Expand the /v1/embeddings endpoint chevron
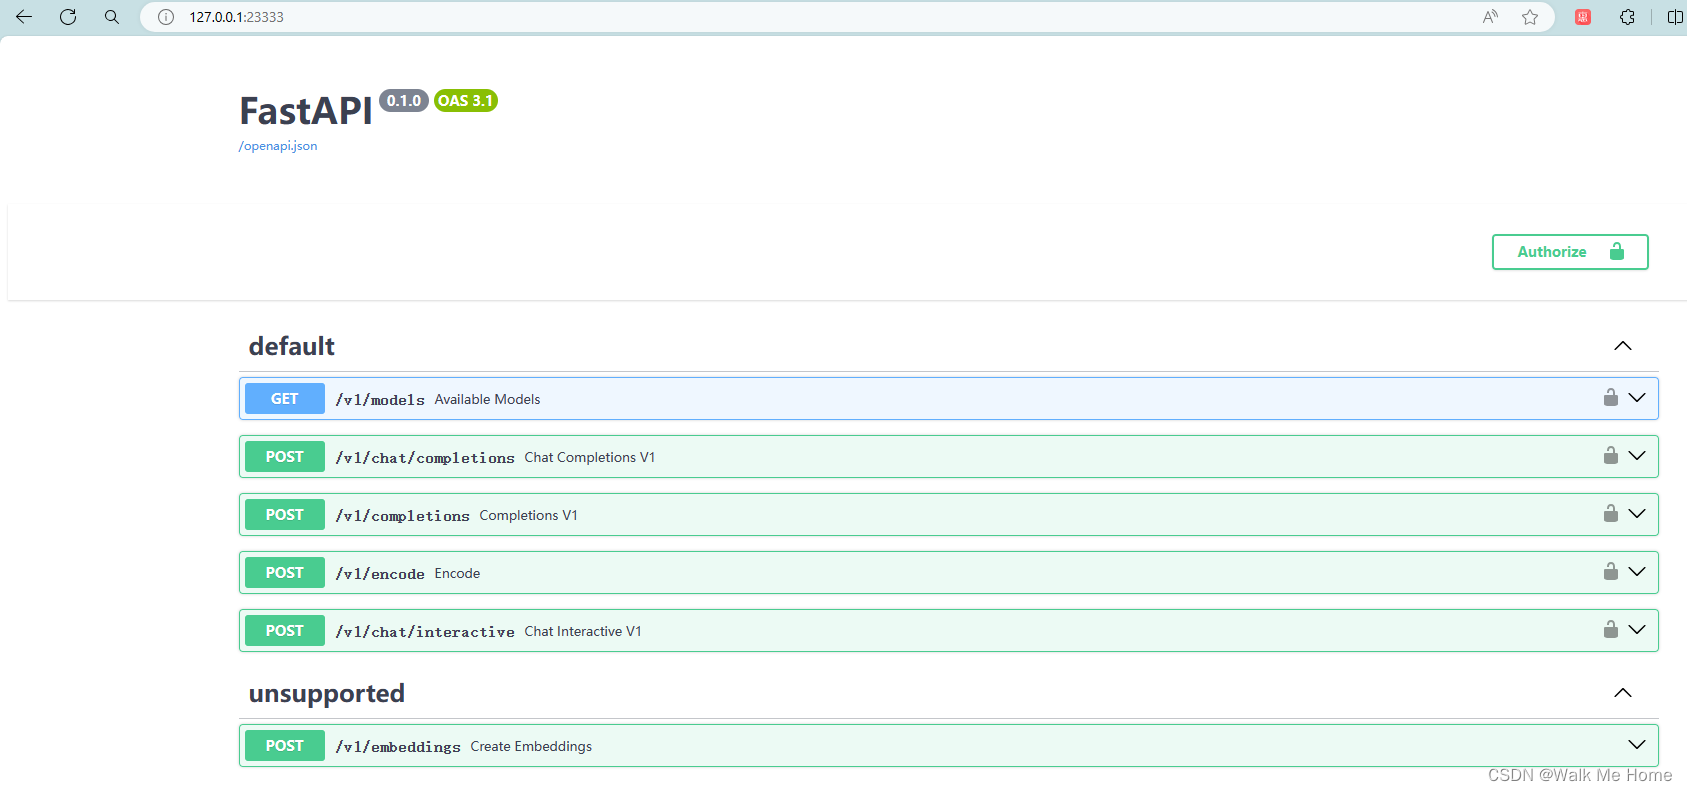1687x791 pixels. (1637, 745)
